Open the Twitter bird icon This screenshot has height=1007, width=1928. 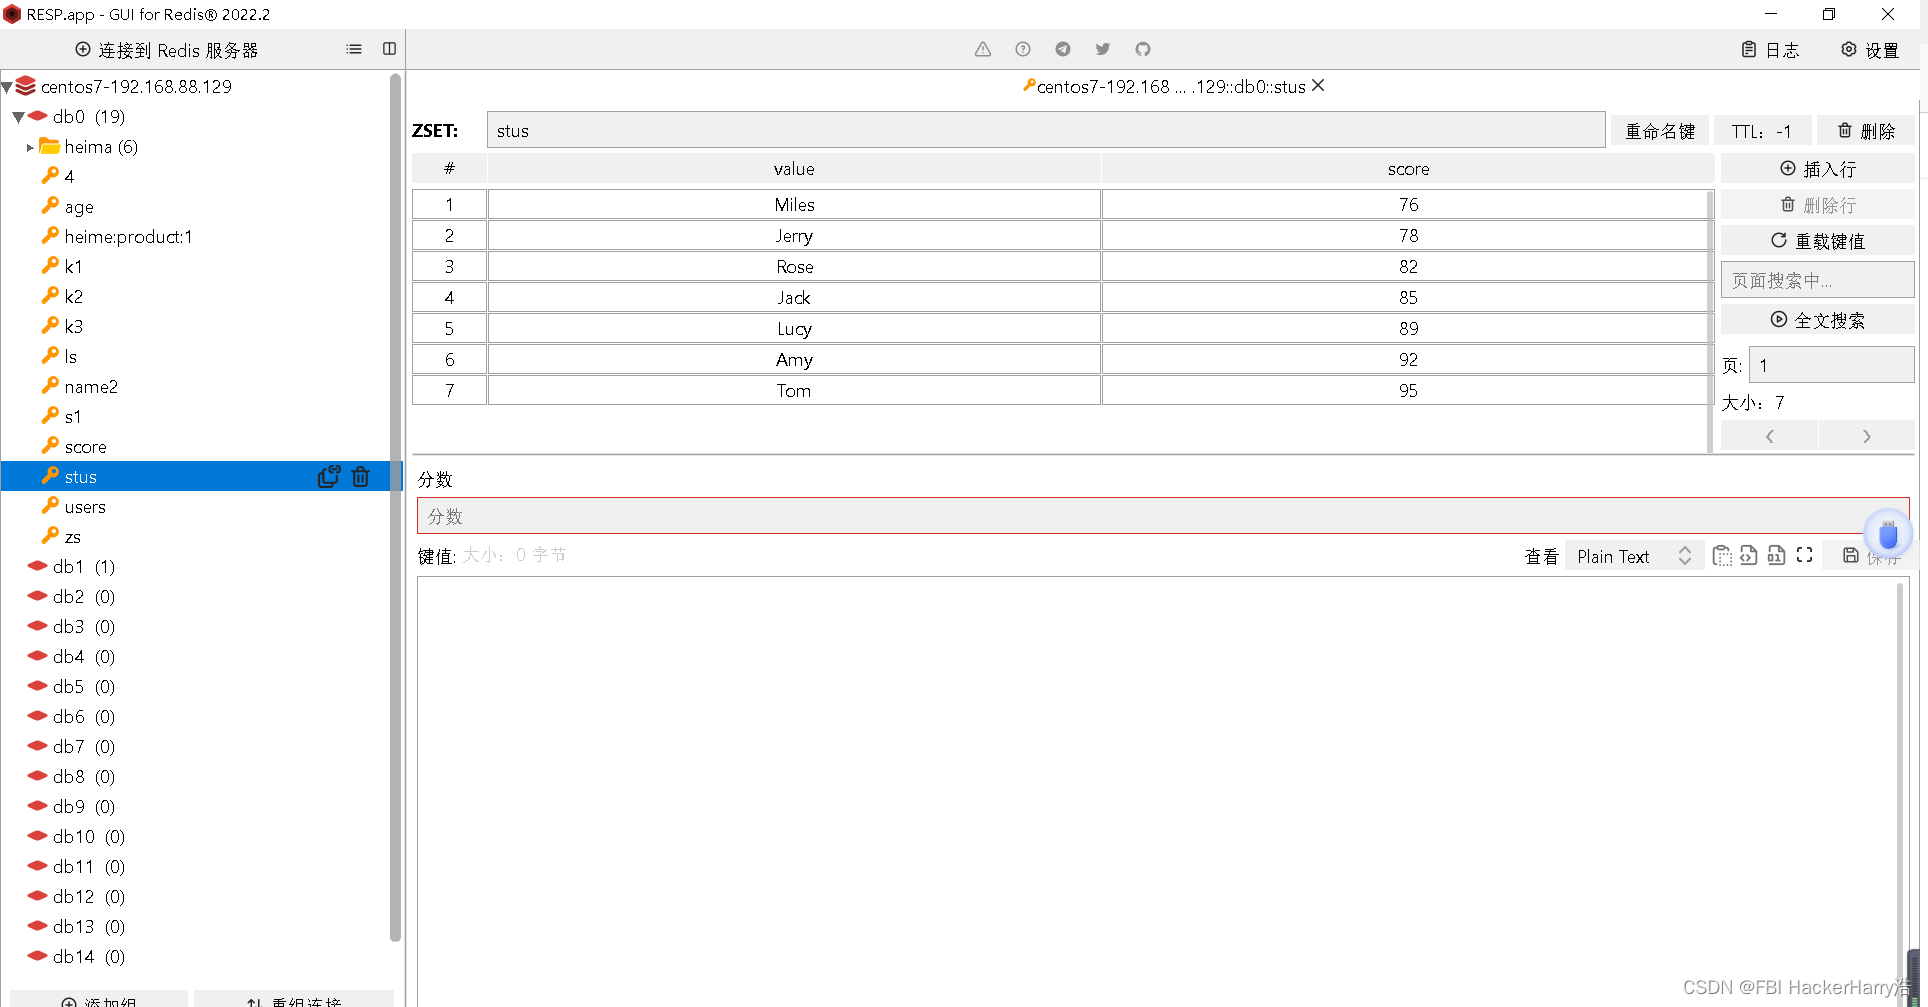[x=1103, y=49]
